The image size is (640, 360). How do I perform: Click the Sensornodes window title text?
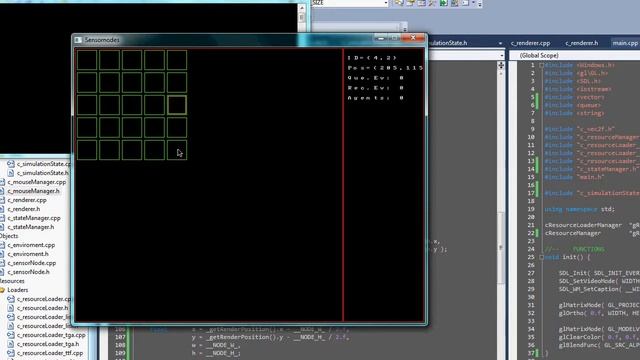pyautogui.click(x=102, y=40)
